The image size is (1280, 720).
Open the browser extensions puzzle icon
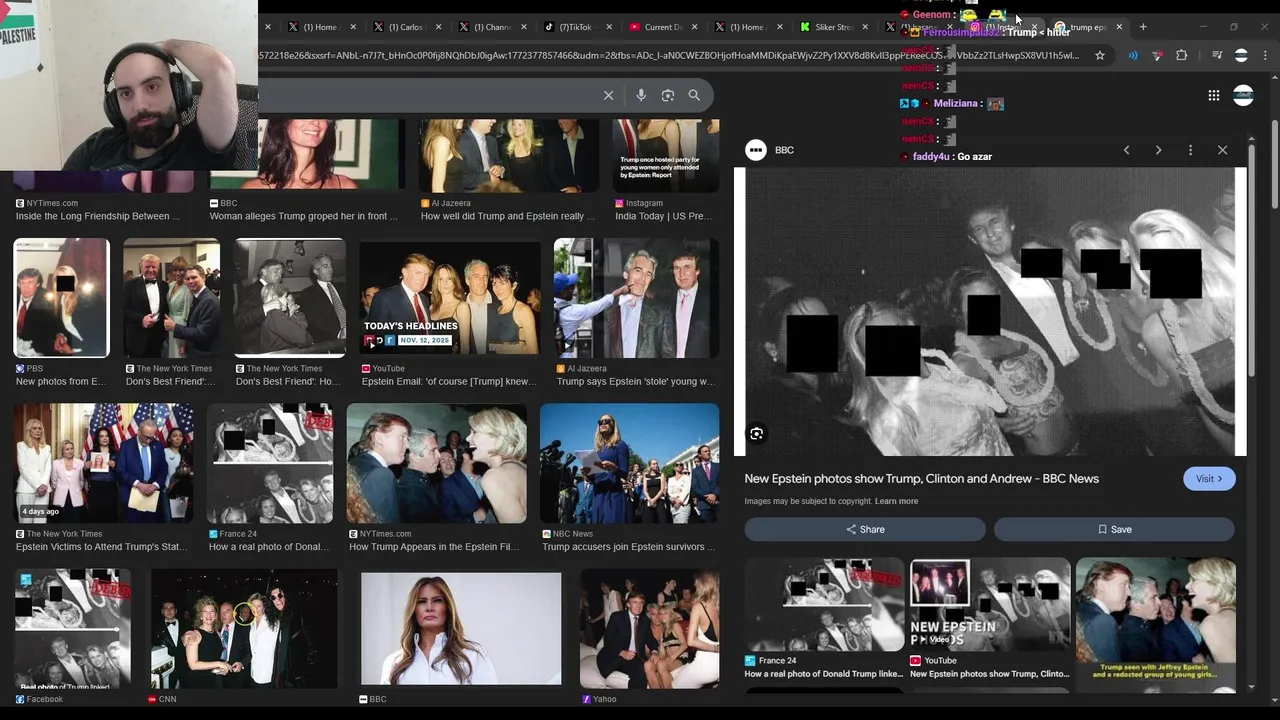pos(1181,55)
